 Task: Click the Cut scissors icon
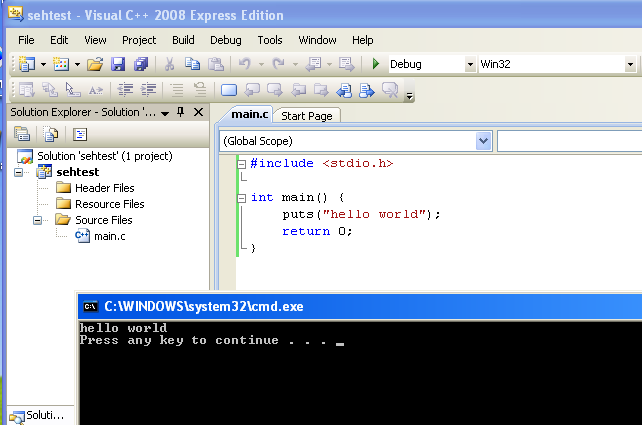(170, 64)
